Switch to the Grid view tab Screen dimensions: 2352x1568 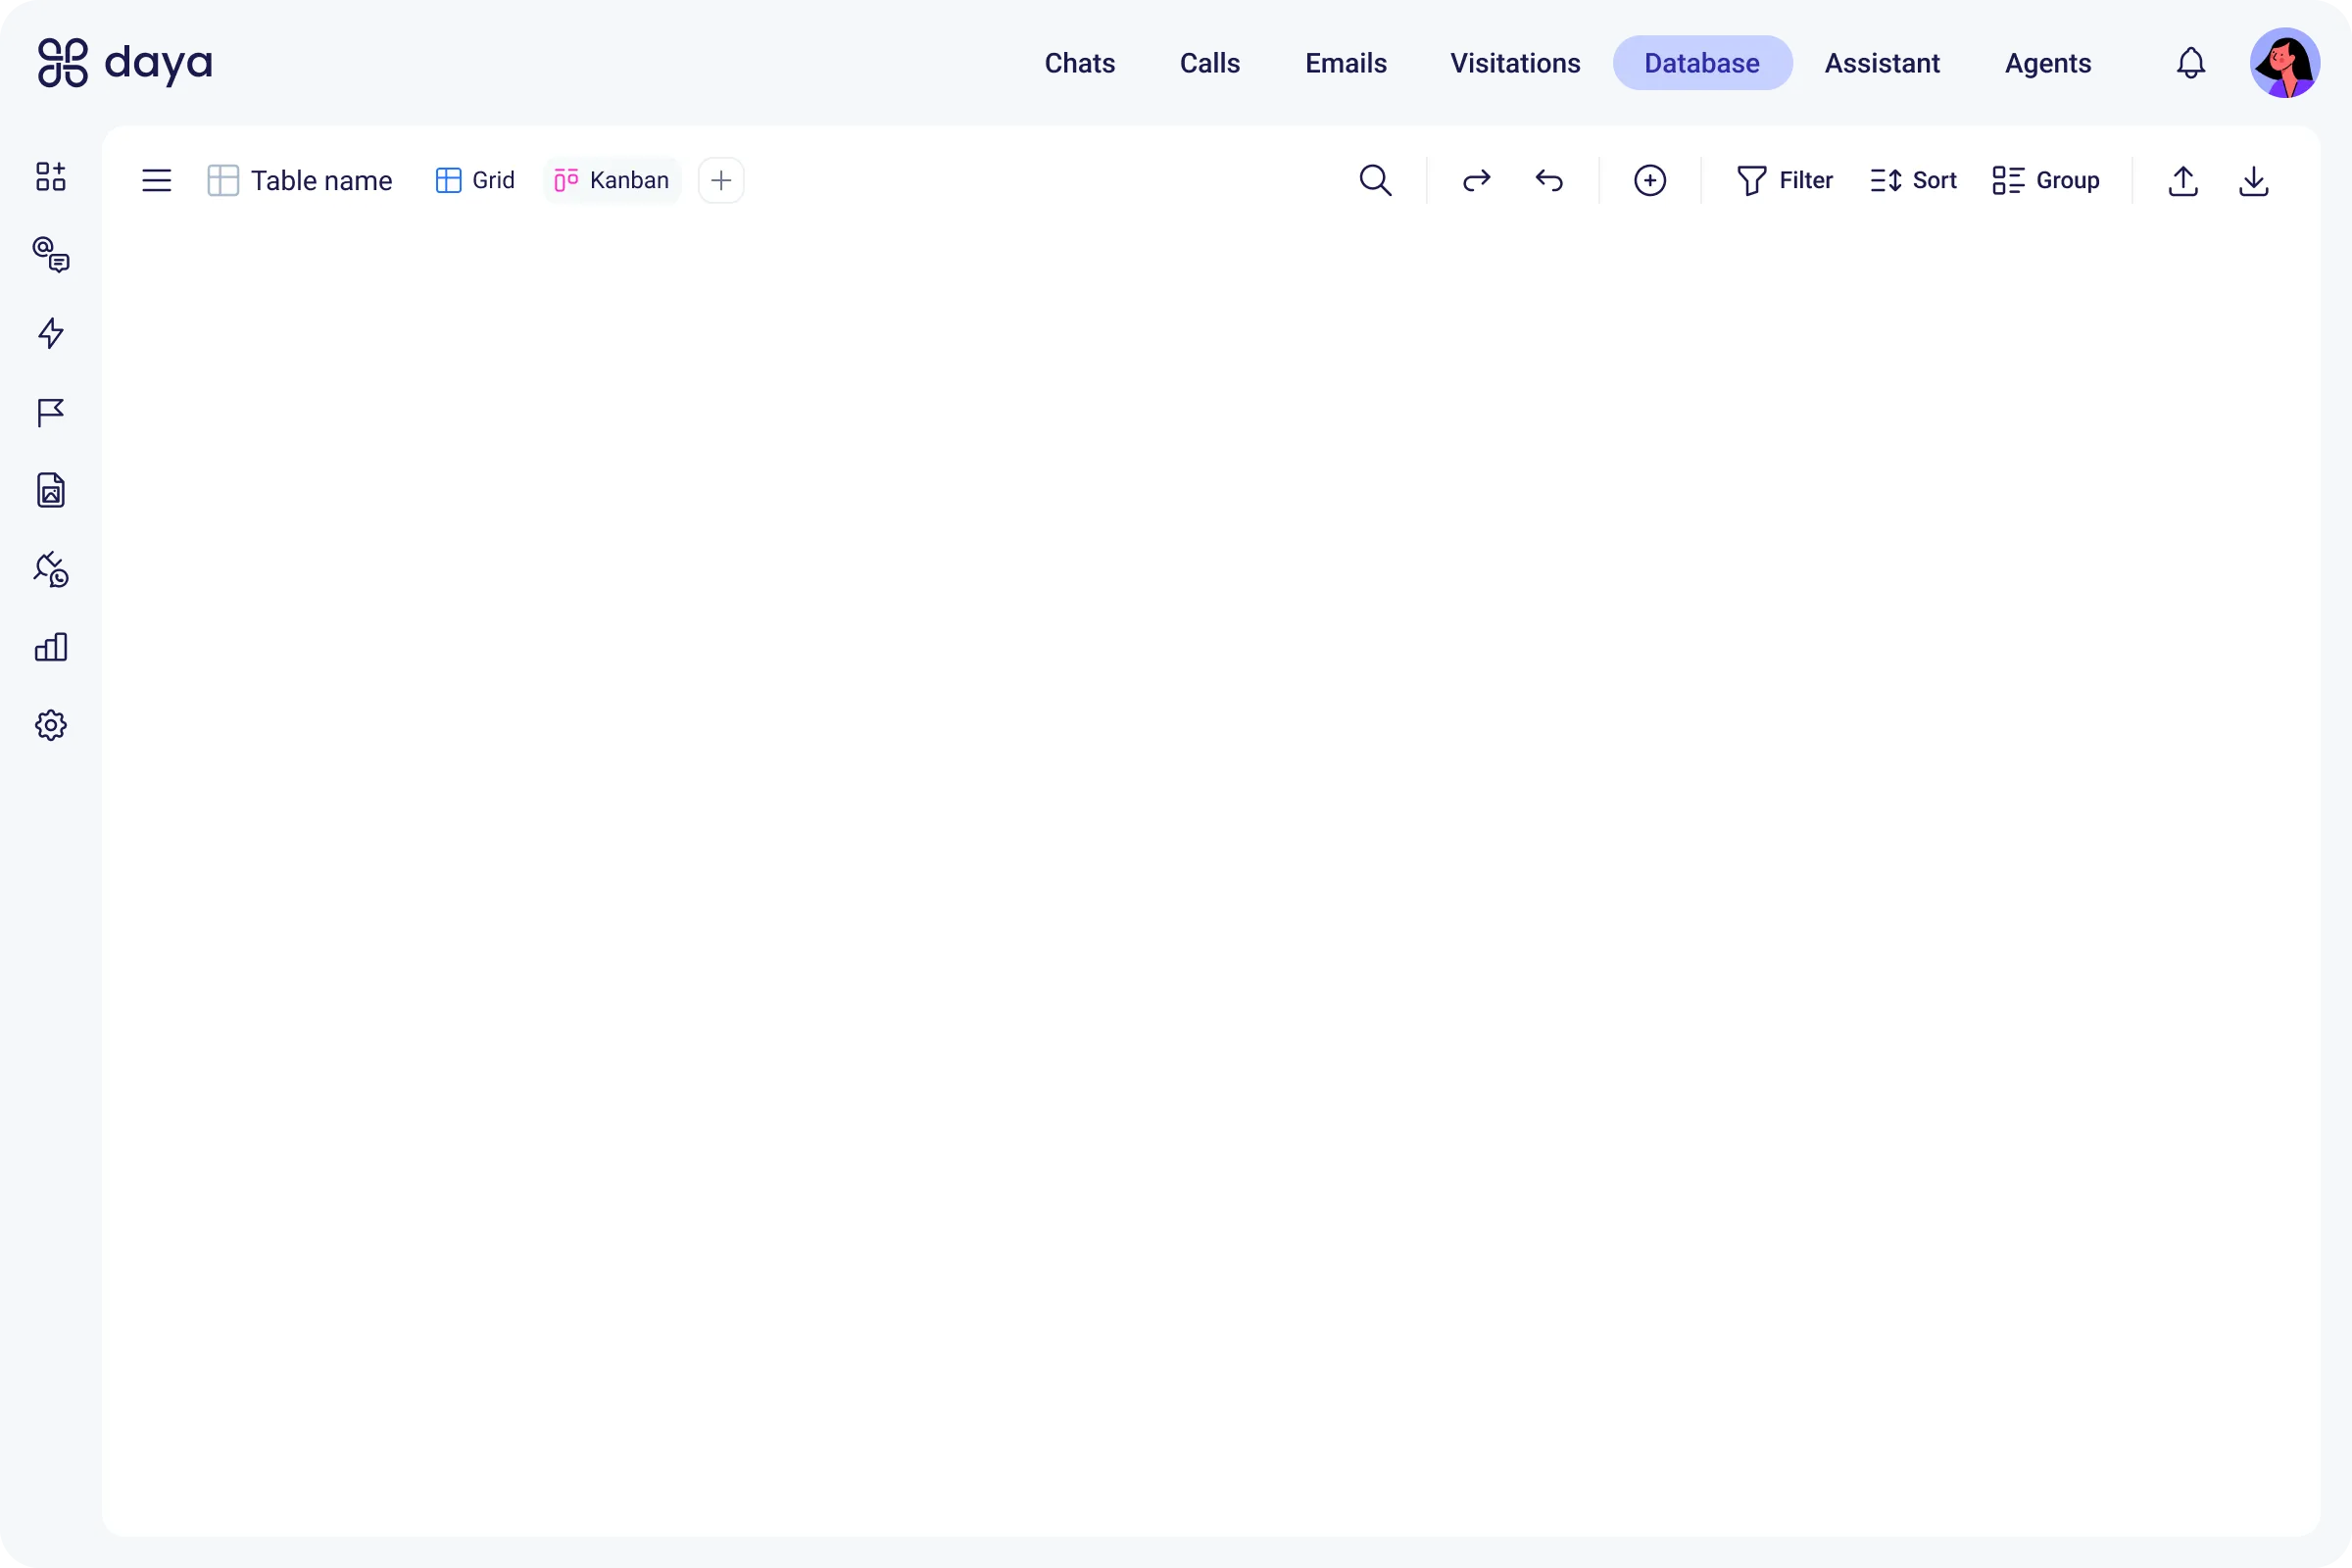[x=476, y=181]
